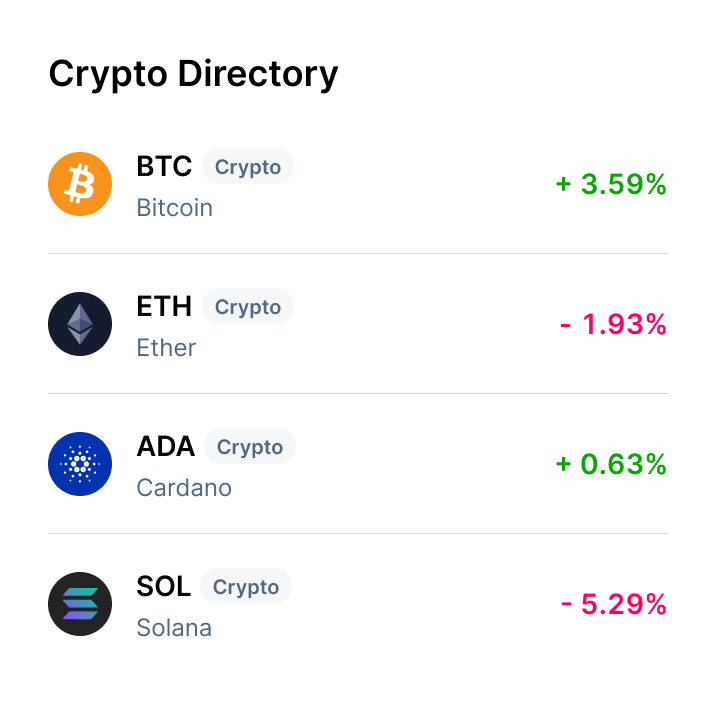Viewport: 716px width, 722px height.
Task: Click Ether's -1.93% change value
Action: click(x=613, y=324)
